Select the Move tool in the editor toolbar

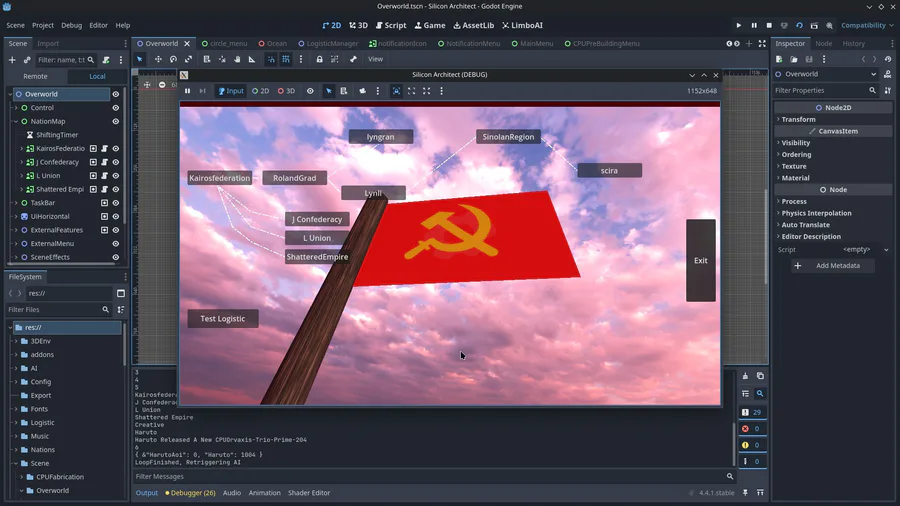coord(158,59)
